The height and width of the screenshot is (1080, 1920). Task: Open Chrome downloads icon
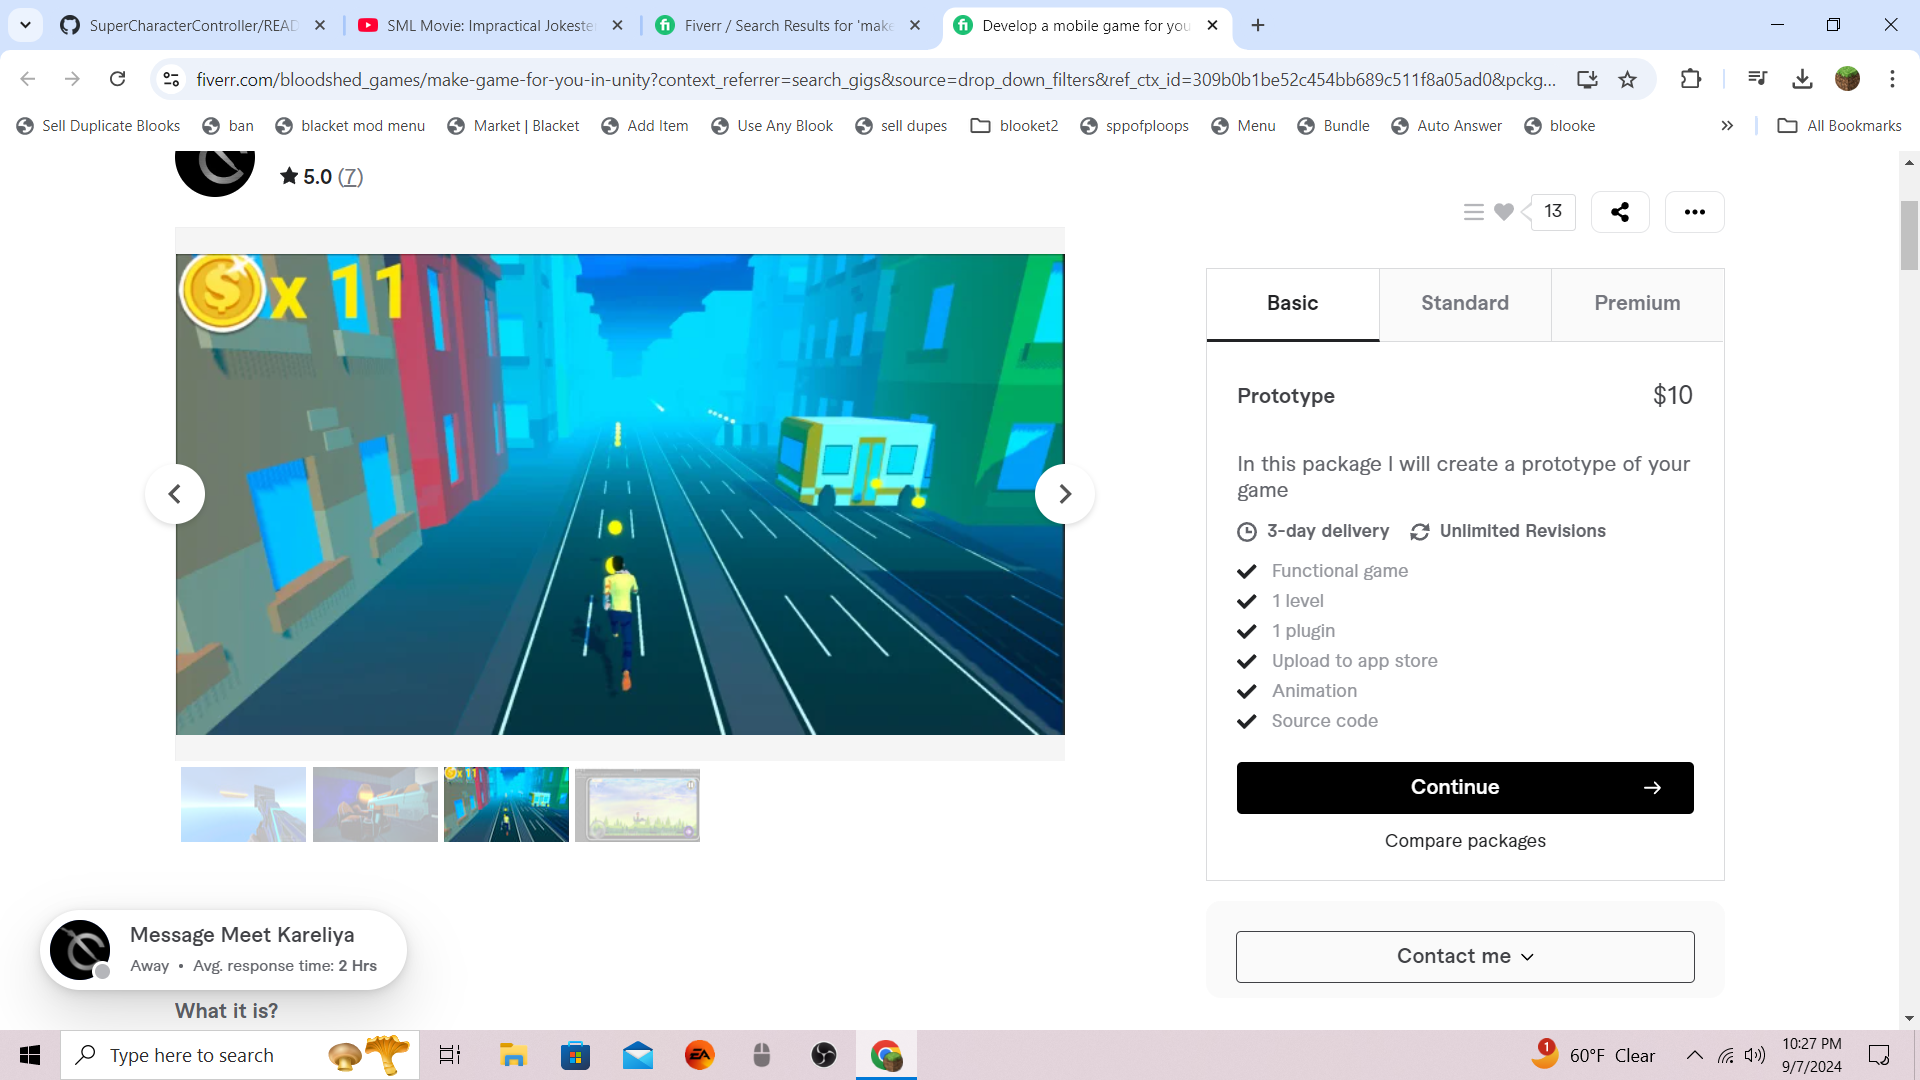point(1802,79)
